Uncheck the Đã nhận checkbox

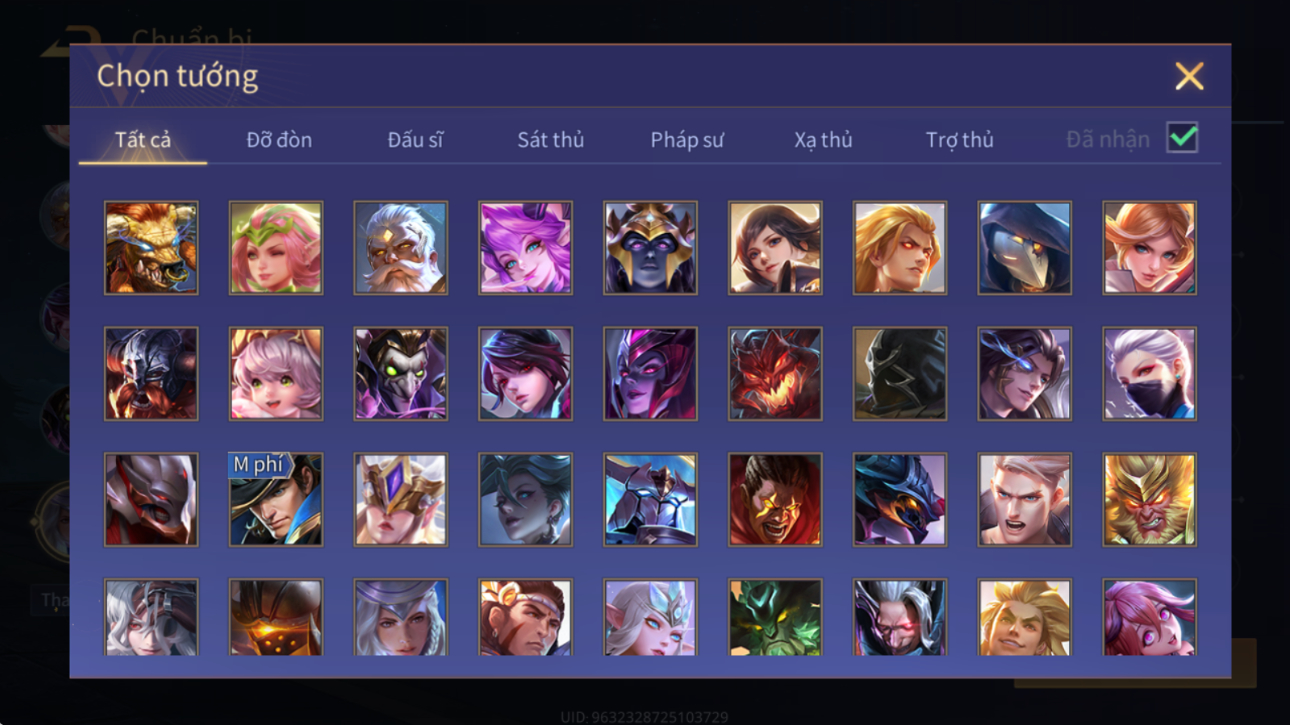coord(1182,139)
